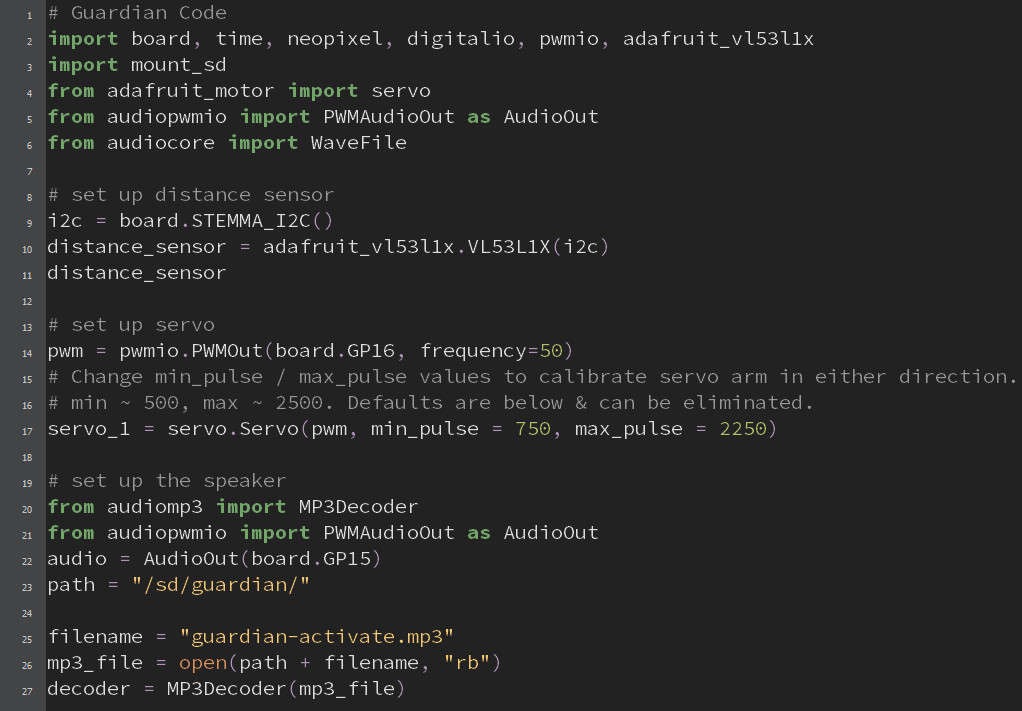
Task: Click the "# set up distance sensor" comment
Action: coord(191,195)
